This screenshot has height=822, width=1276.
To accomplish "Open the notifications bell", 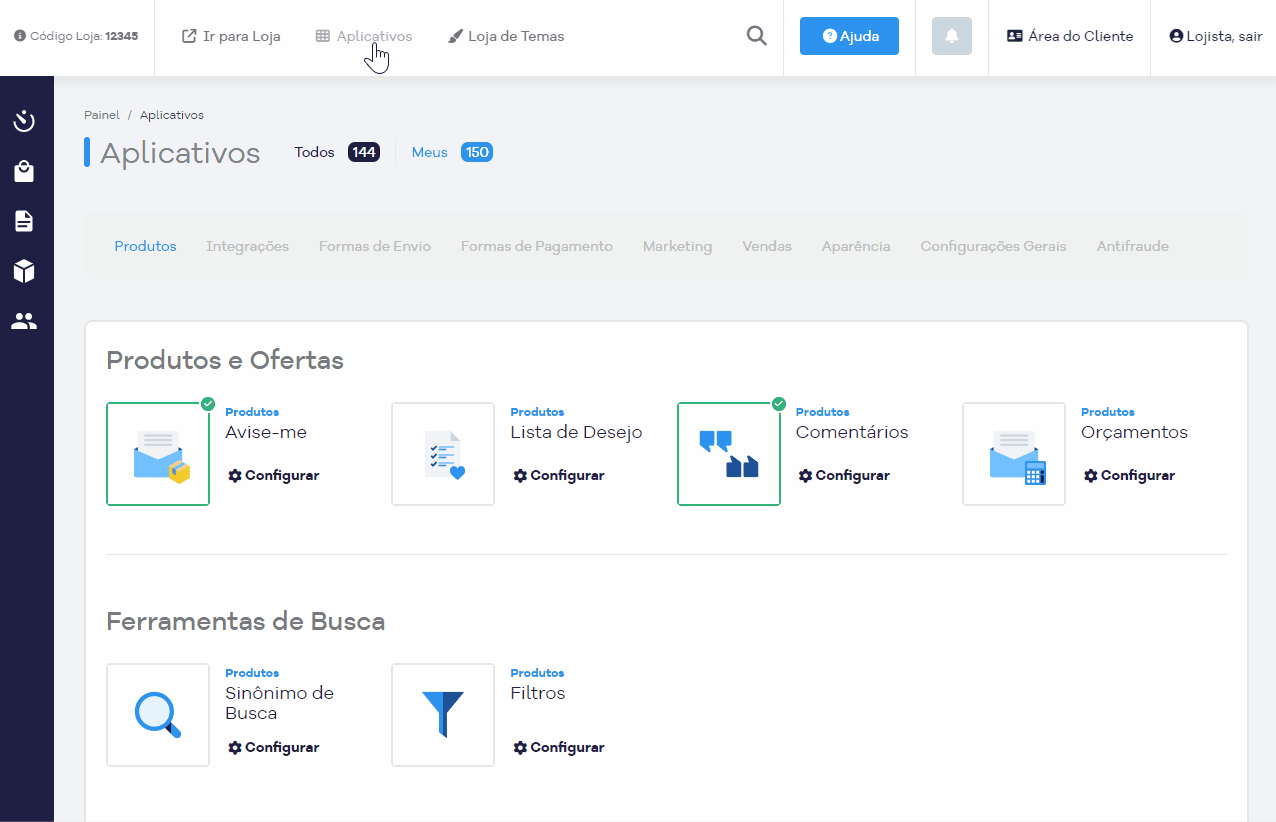I will (951, 36).
